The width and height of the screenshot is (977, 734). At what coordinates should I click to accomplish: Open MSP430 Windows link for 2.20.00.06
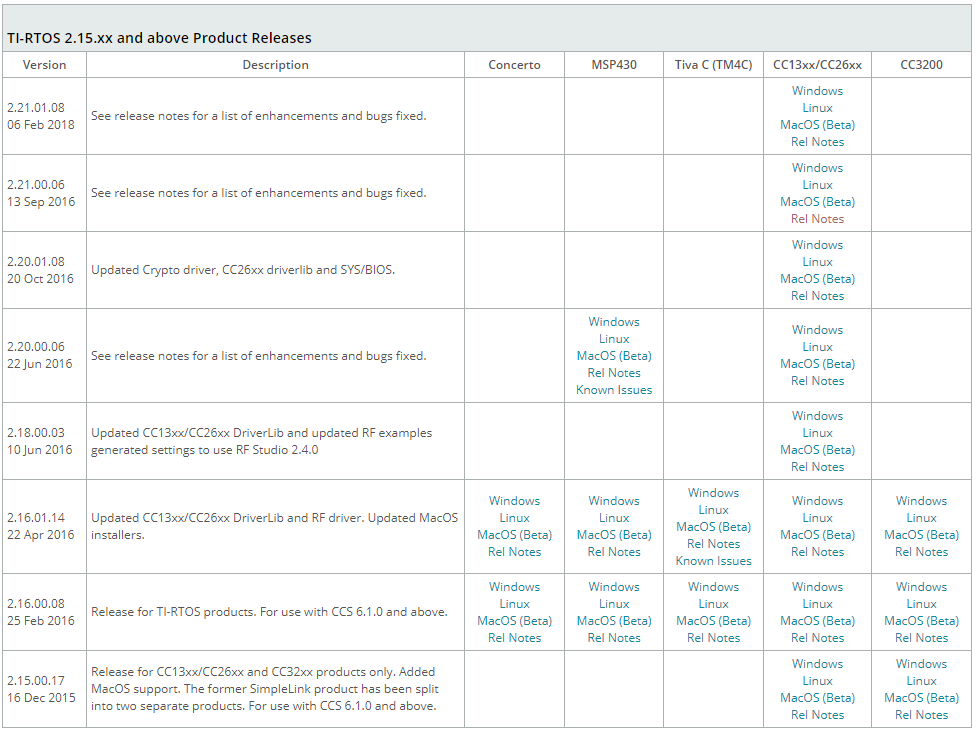pyautogui.click(x=614, y=322)
